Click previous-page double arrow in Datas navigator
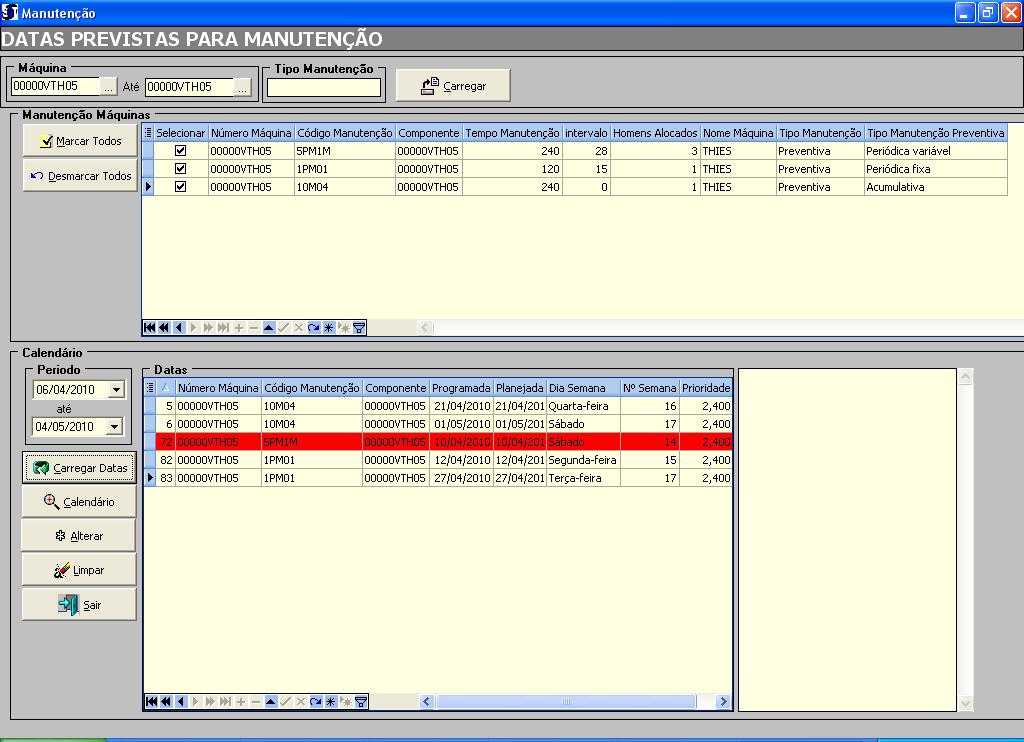 [x=164, y=702]
